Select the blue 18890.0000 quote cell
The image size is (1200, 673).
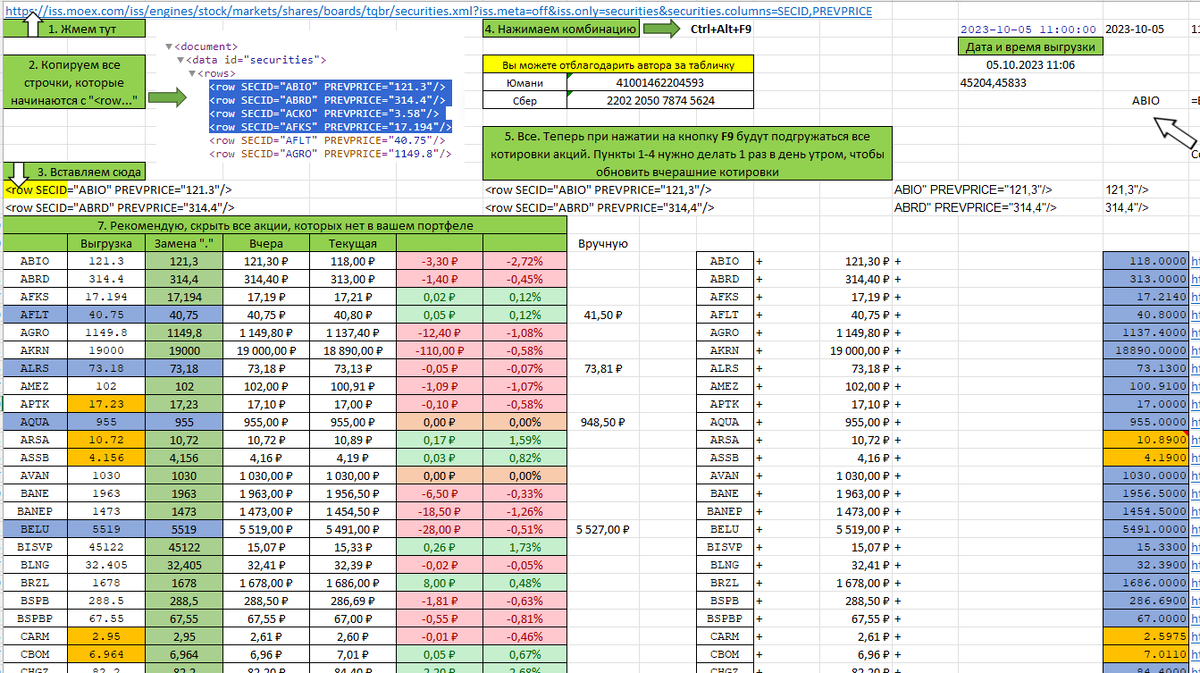pyautogui.click(x=1147, y=351)
